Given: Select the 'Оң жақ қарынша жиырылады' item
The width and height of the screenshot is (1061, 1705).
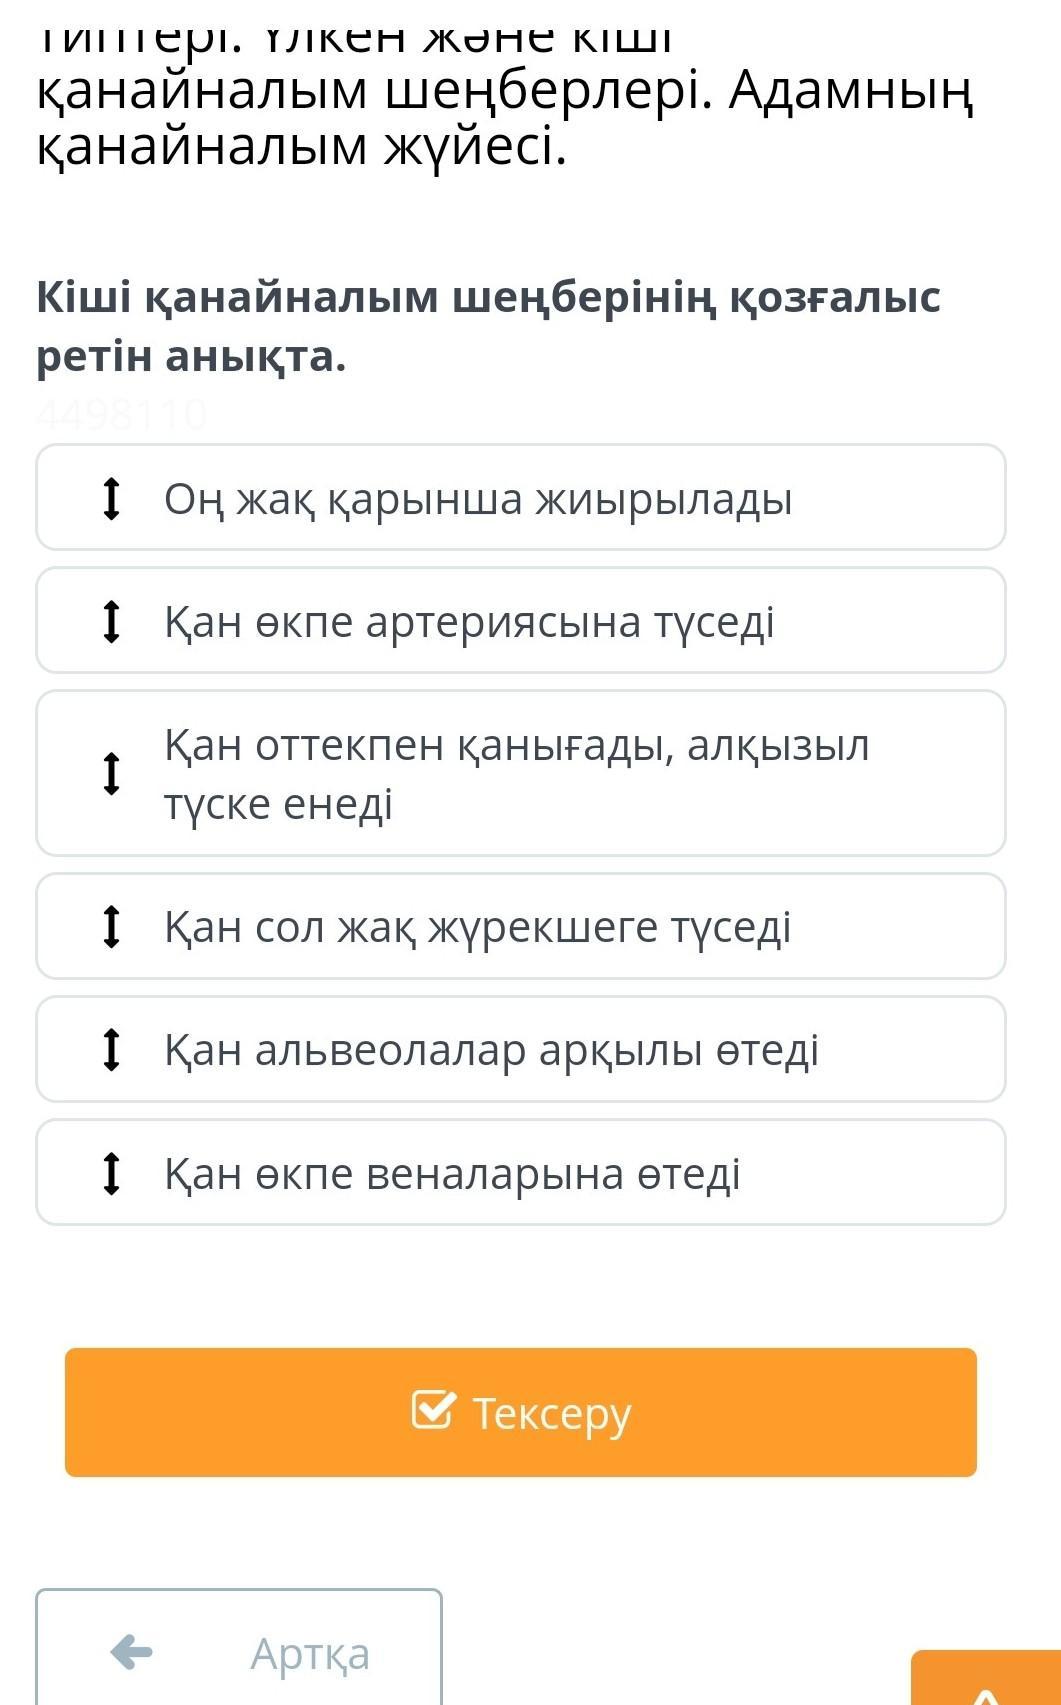Looking at the screenshot, I should (x=520, y=498).
